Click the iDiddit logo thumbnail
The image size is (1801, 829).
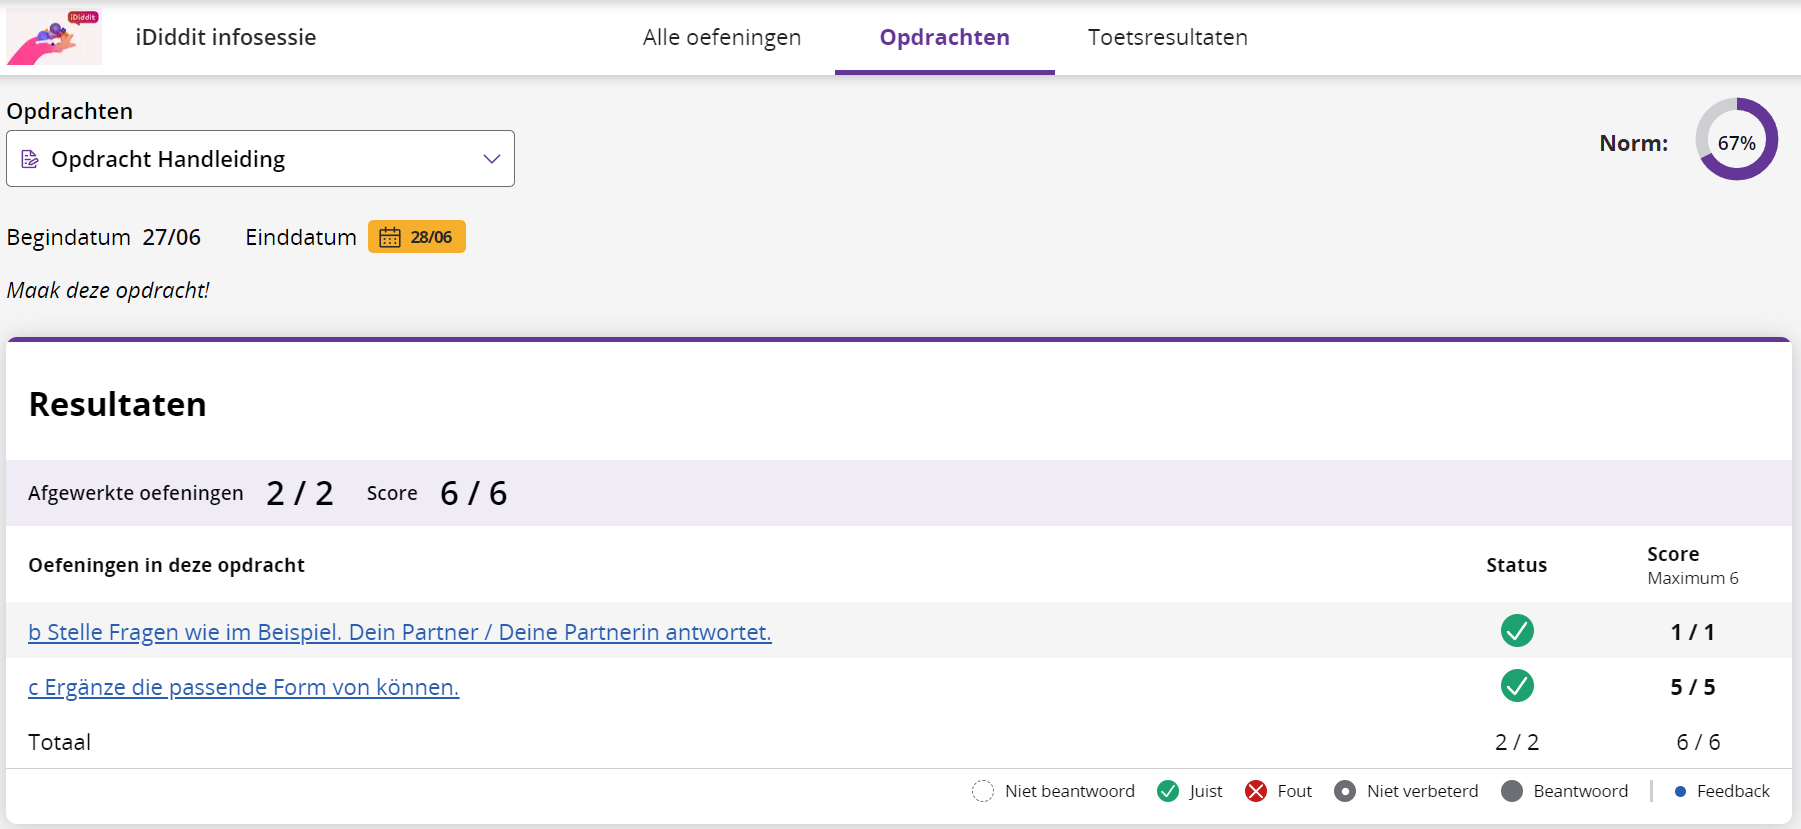click(x=54, y=37)
